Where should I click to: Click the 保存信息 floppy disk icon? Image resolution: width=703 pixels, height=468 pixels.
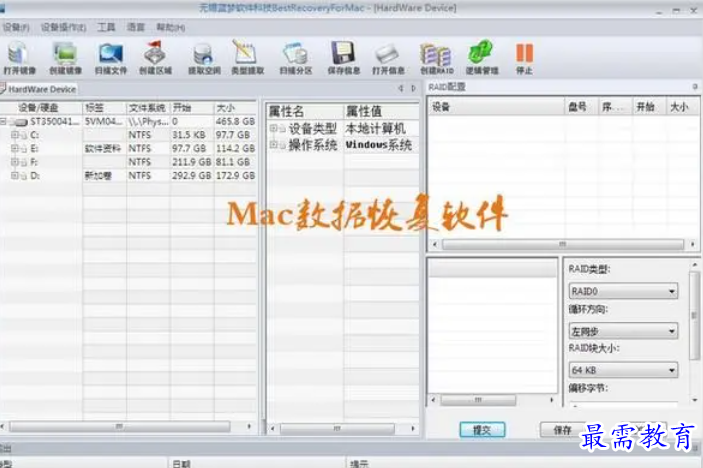(x=343, y=53)
